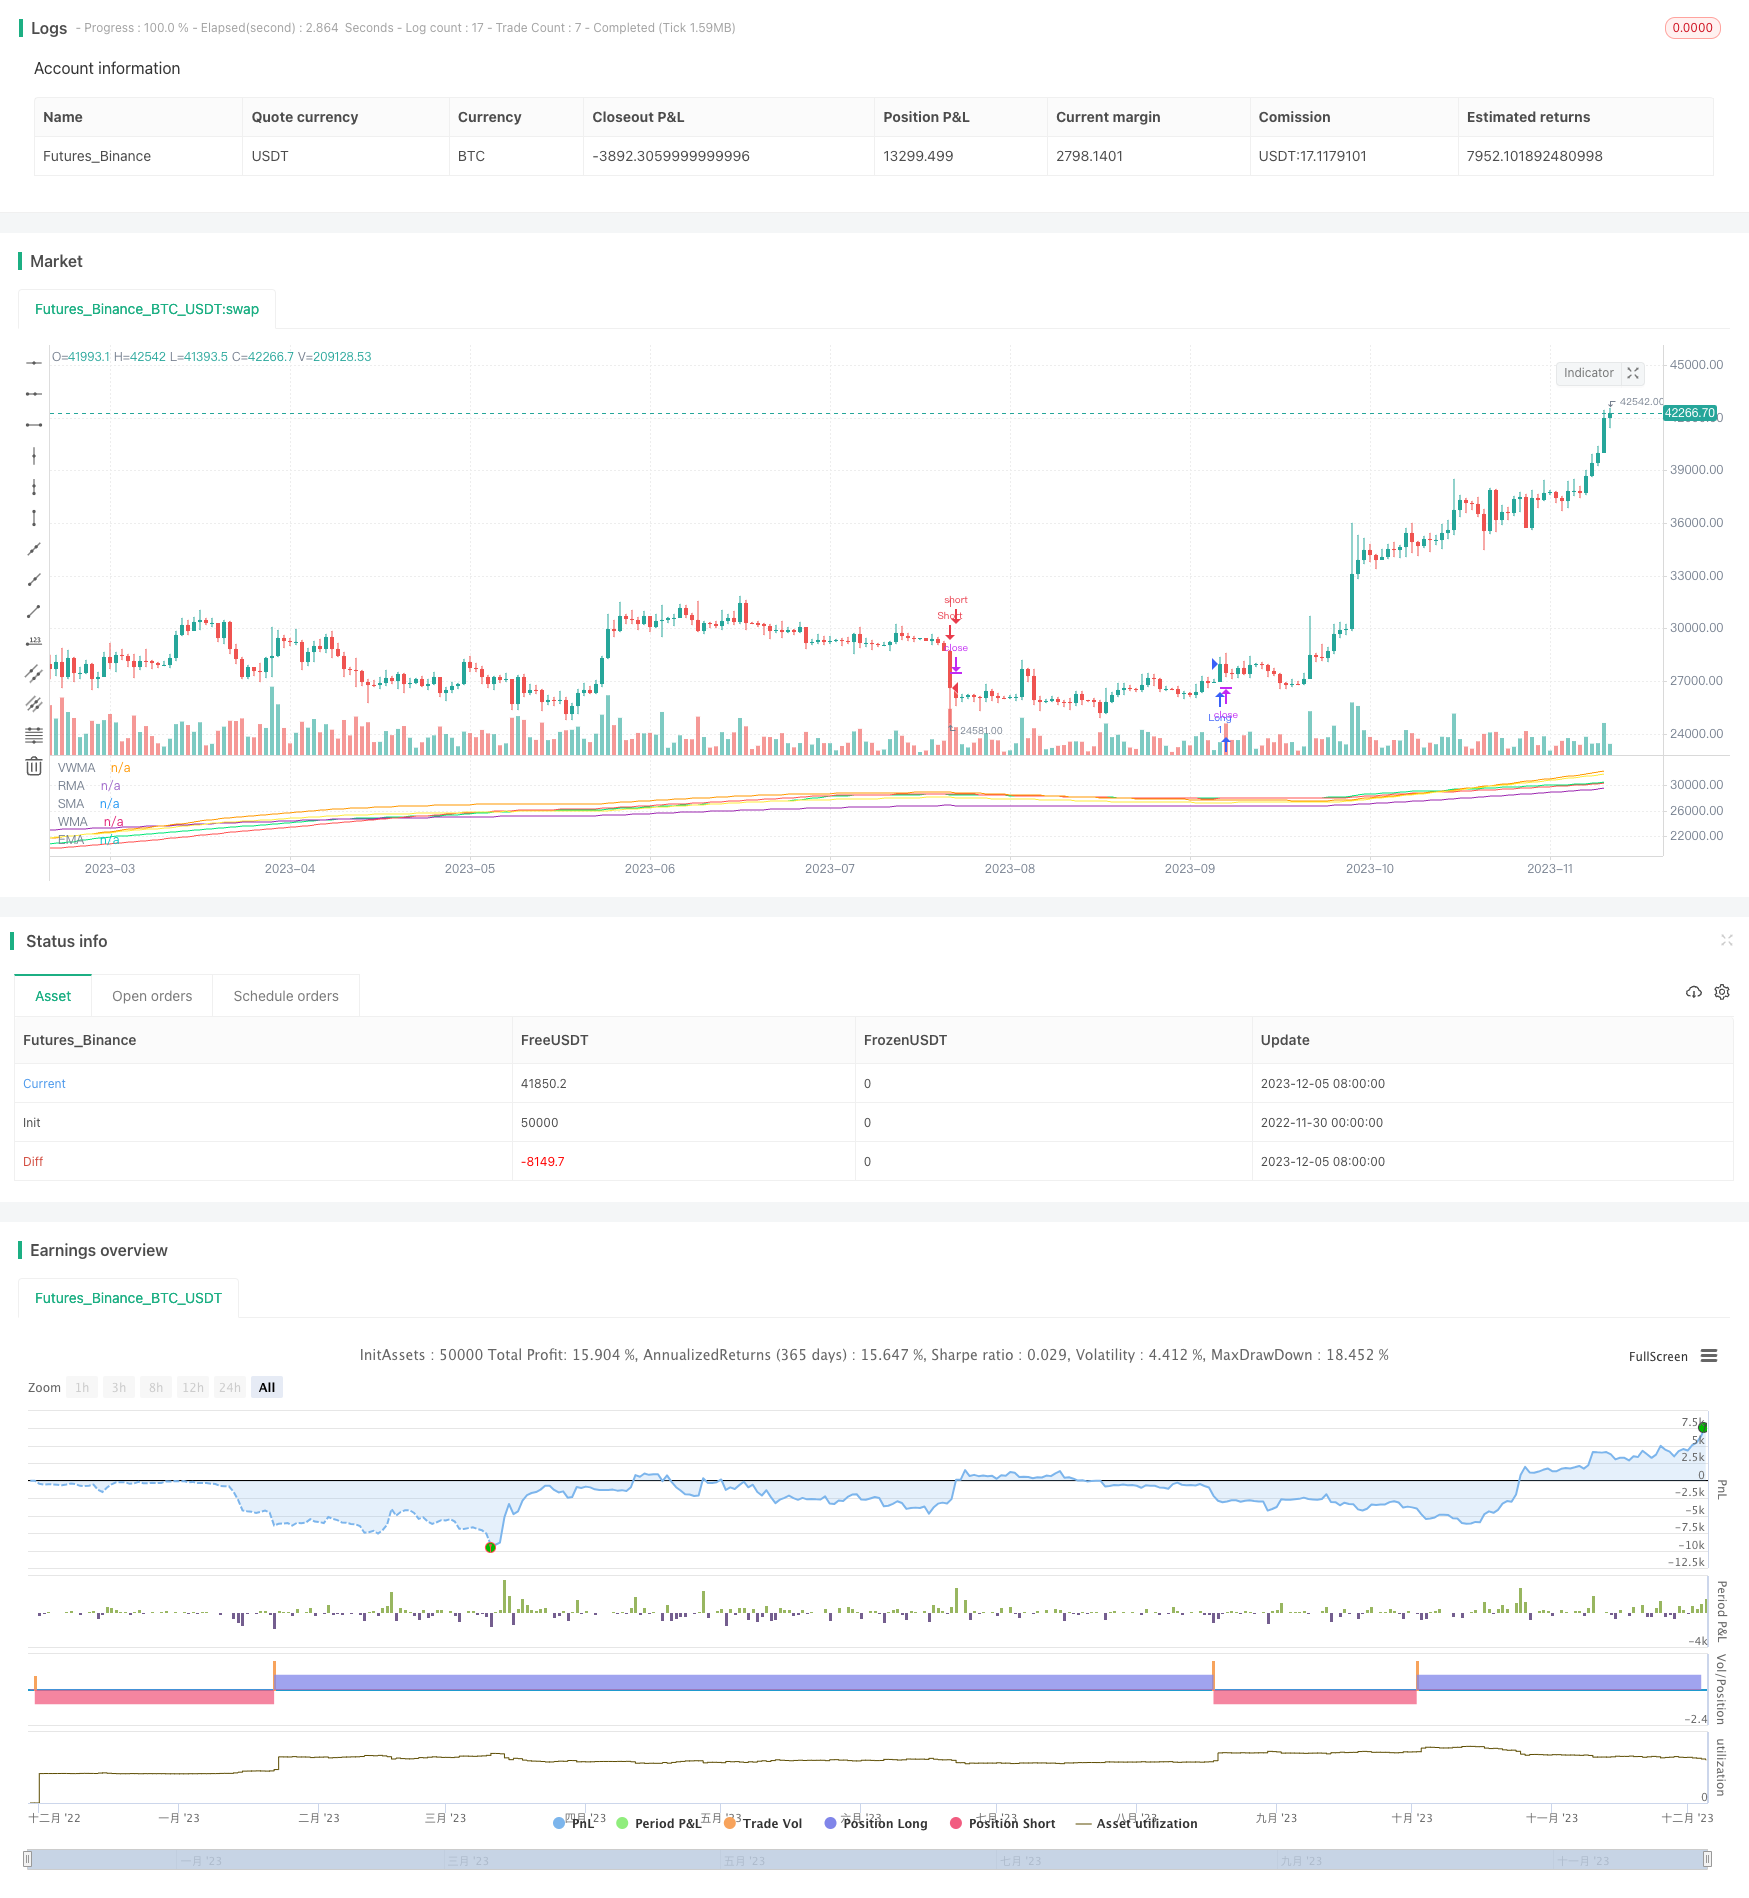Click the SMA indicator label
The width and height of the screenshot is (1749, 1898).
(x=71, y=804)
